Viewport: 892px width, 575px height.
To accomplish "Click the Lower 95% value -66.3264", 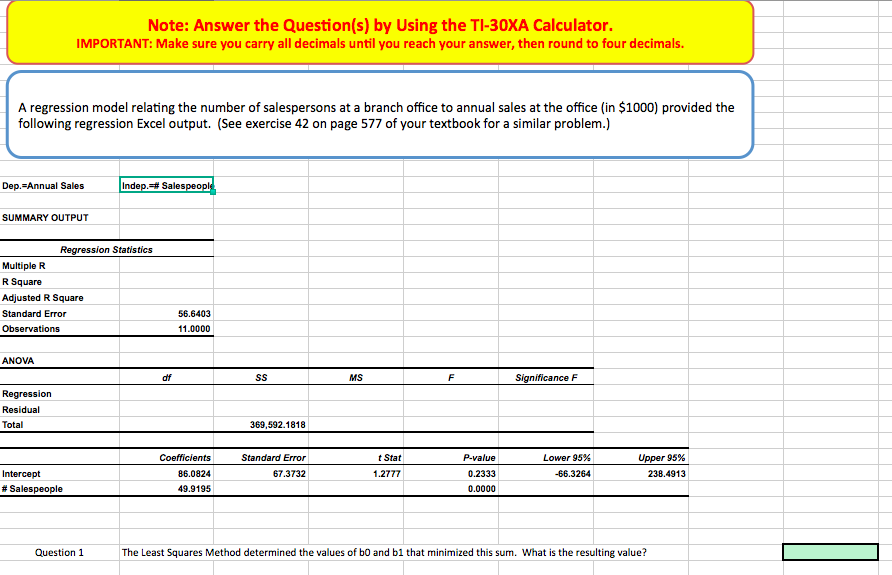I will coord(573,474).
